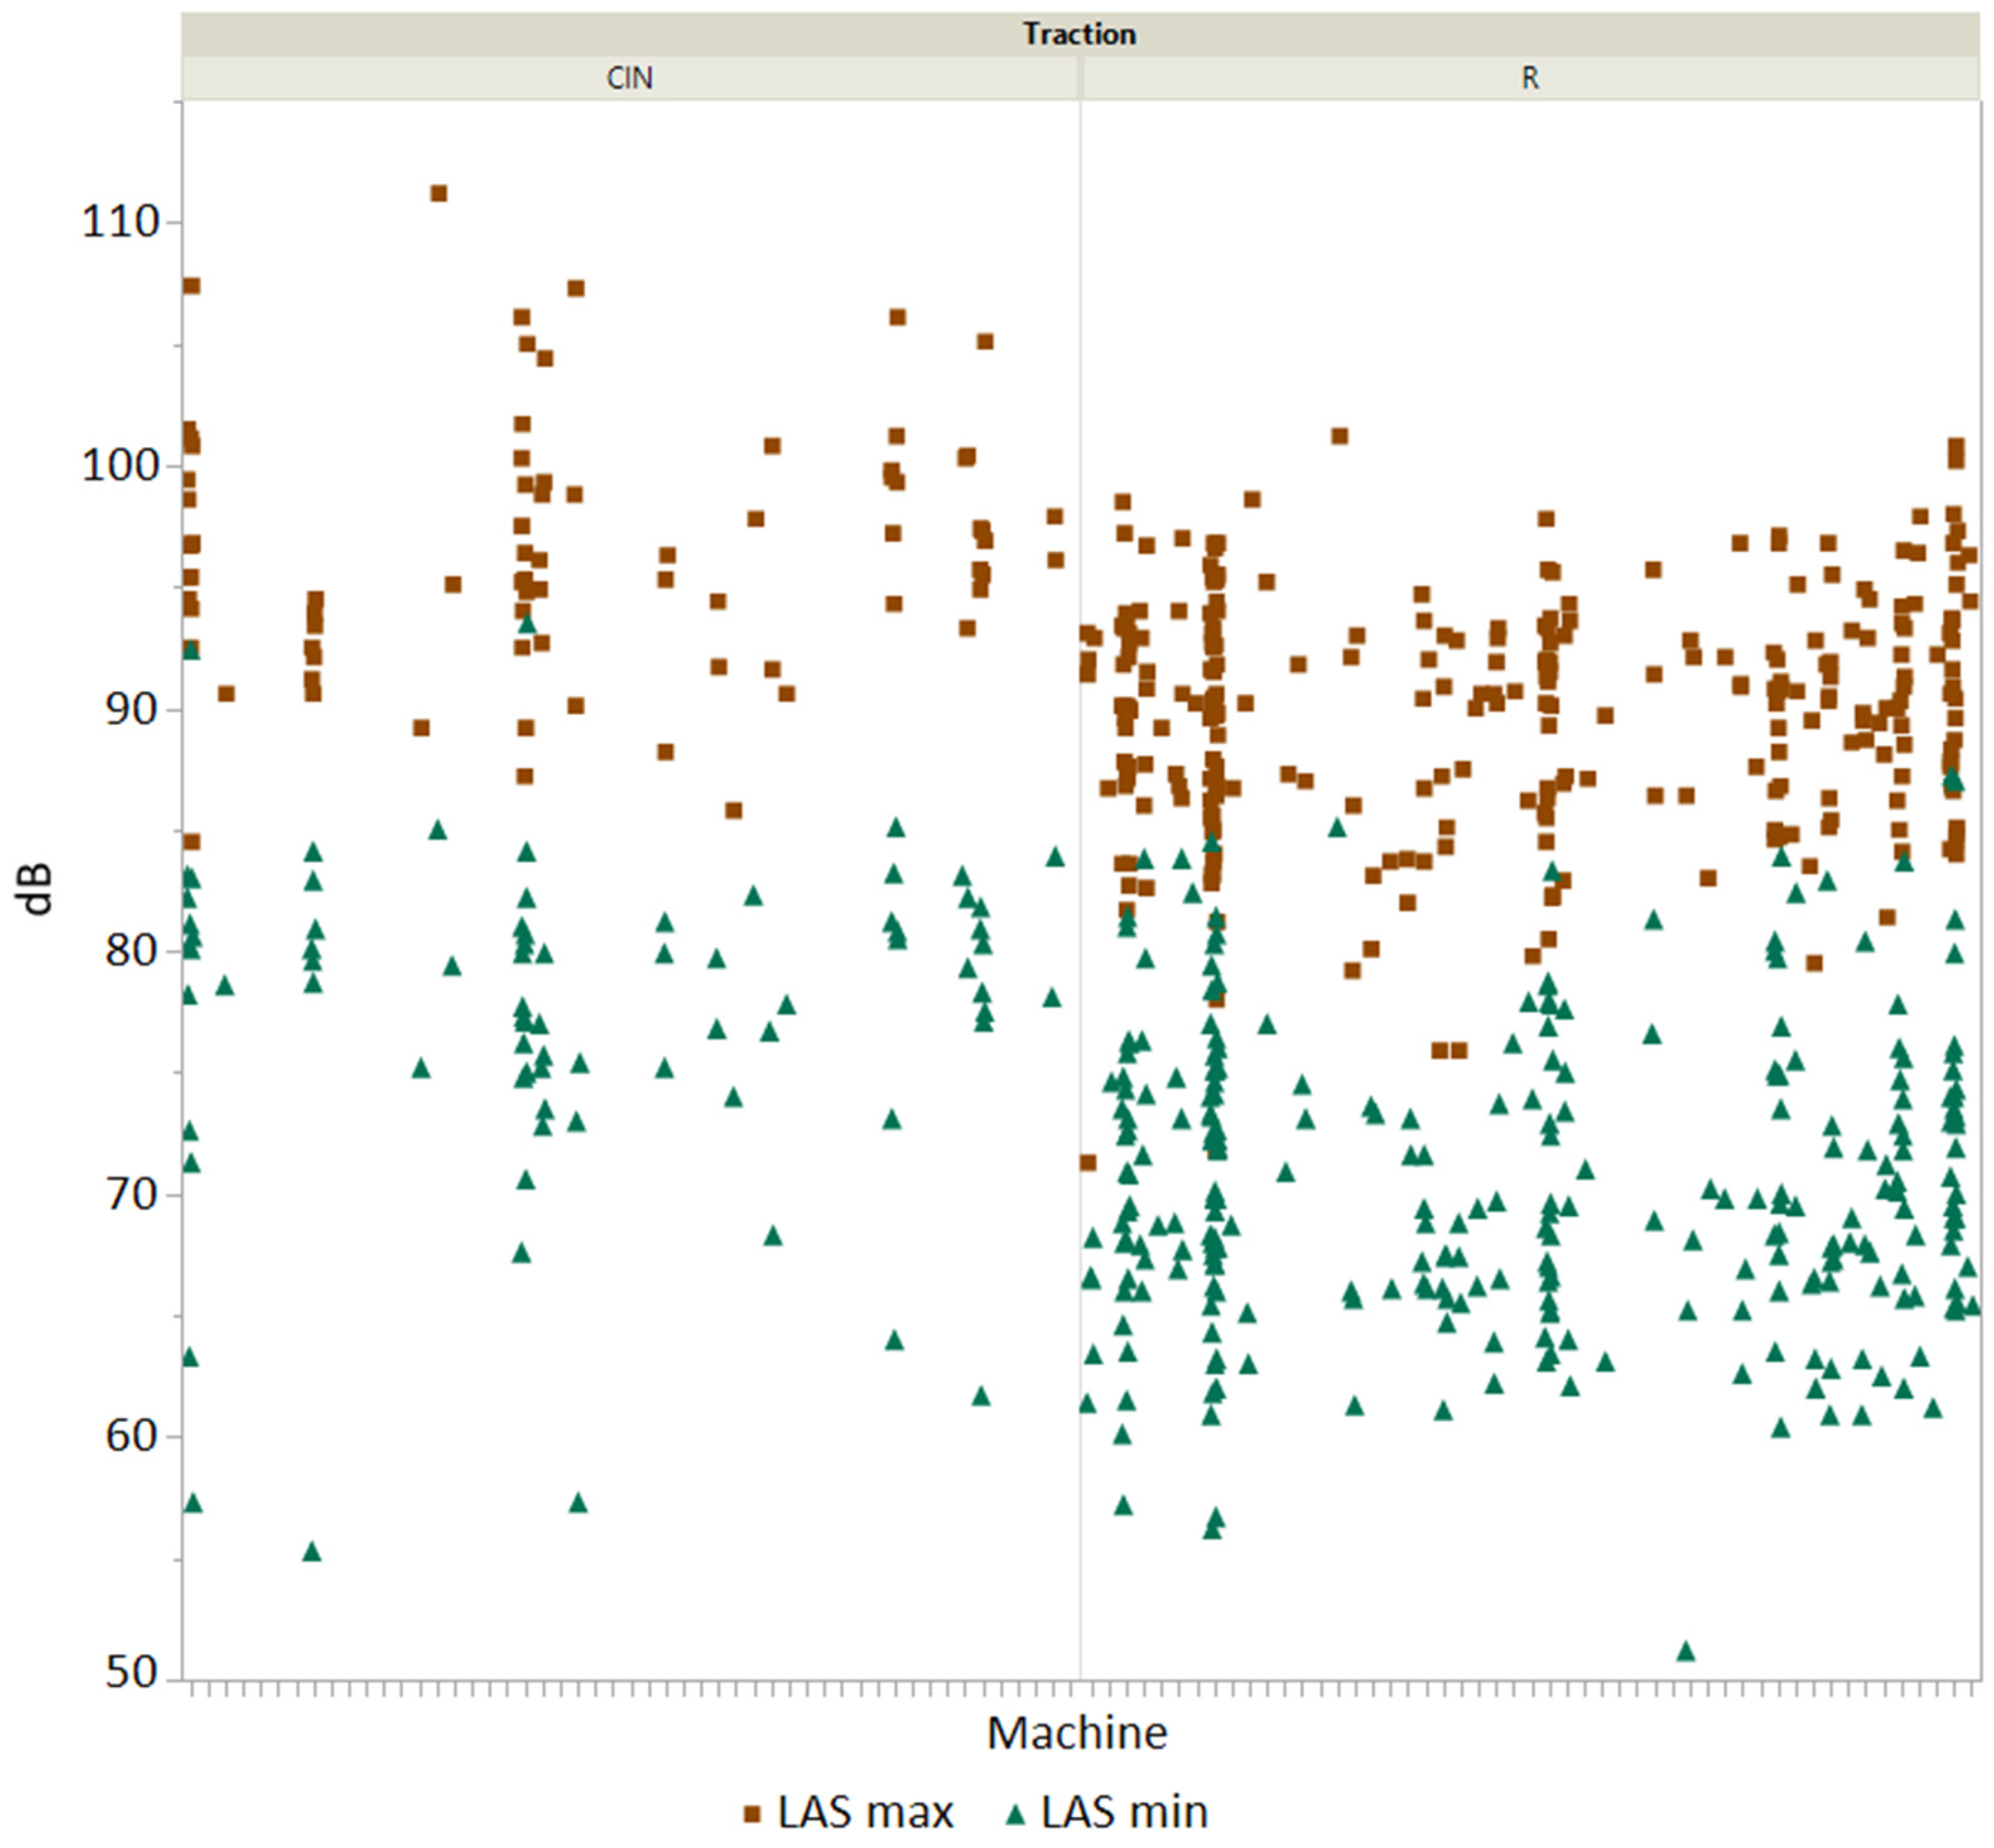
Task: Select the CIN panel header
Action: (x=629, y=78)
